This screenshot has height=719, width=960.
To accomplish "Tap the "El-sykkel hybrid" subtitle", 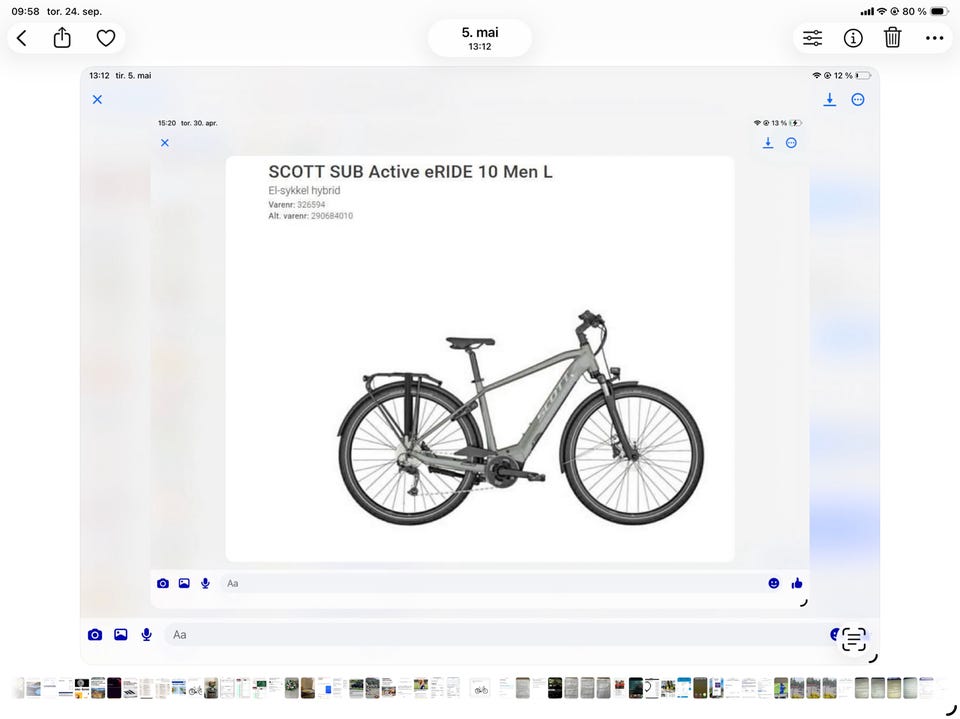I will [x=304, y=190].
